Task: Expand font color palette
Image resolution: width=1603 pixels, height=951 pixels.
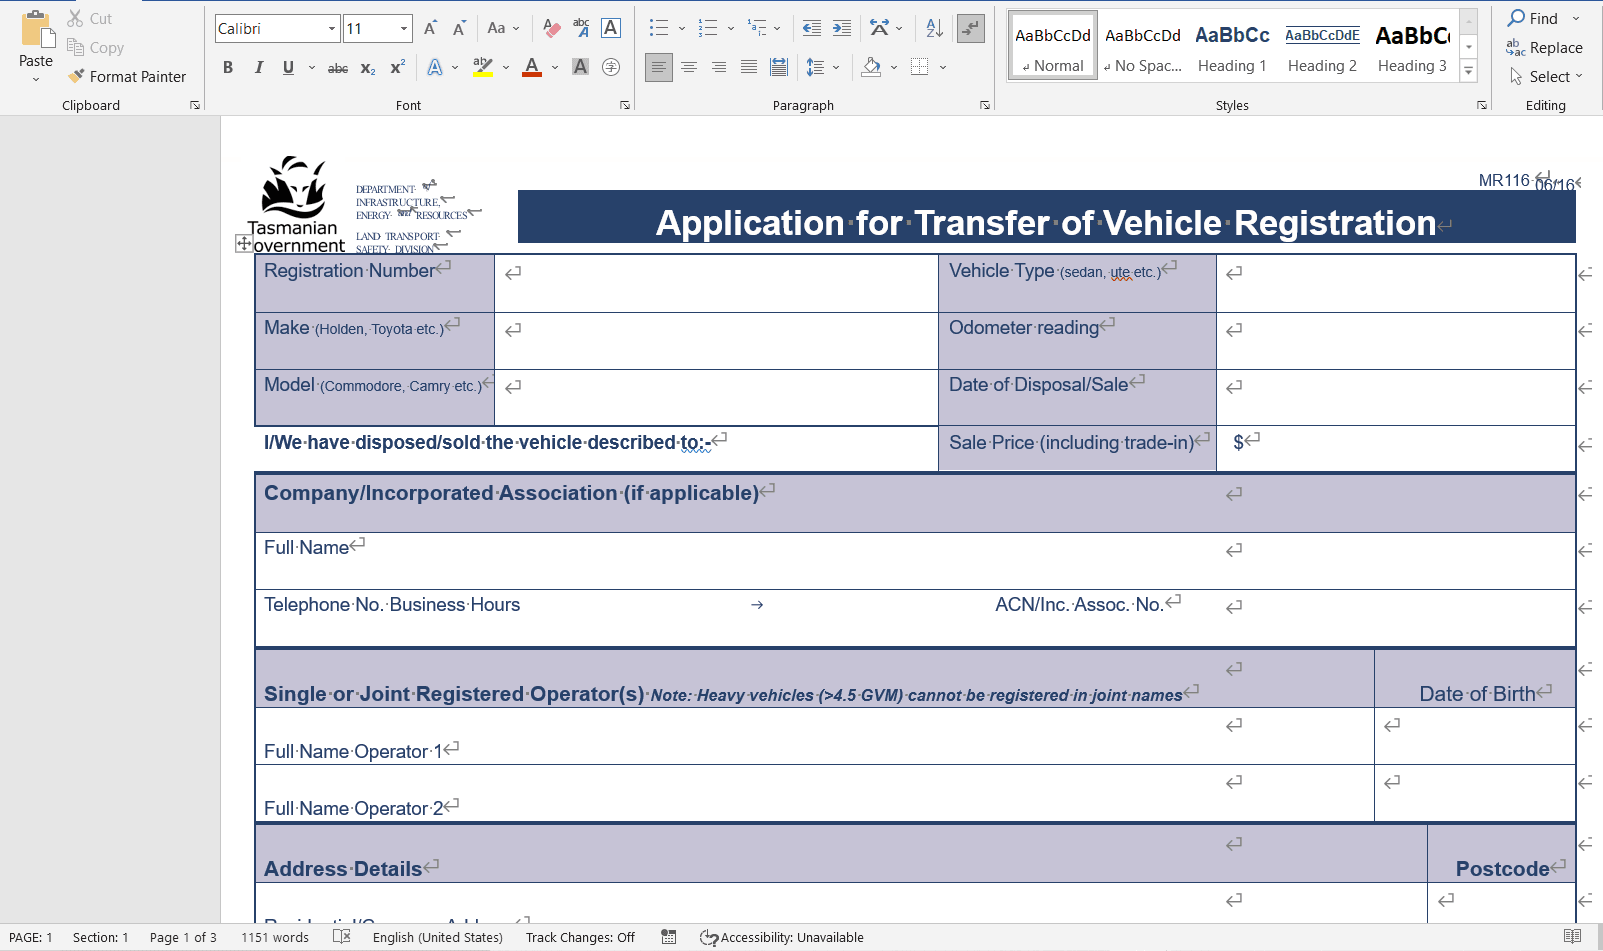Action: coord(555,67)
